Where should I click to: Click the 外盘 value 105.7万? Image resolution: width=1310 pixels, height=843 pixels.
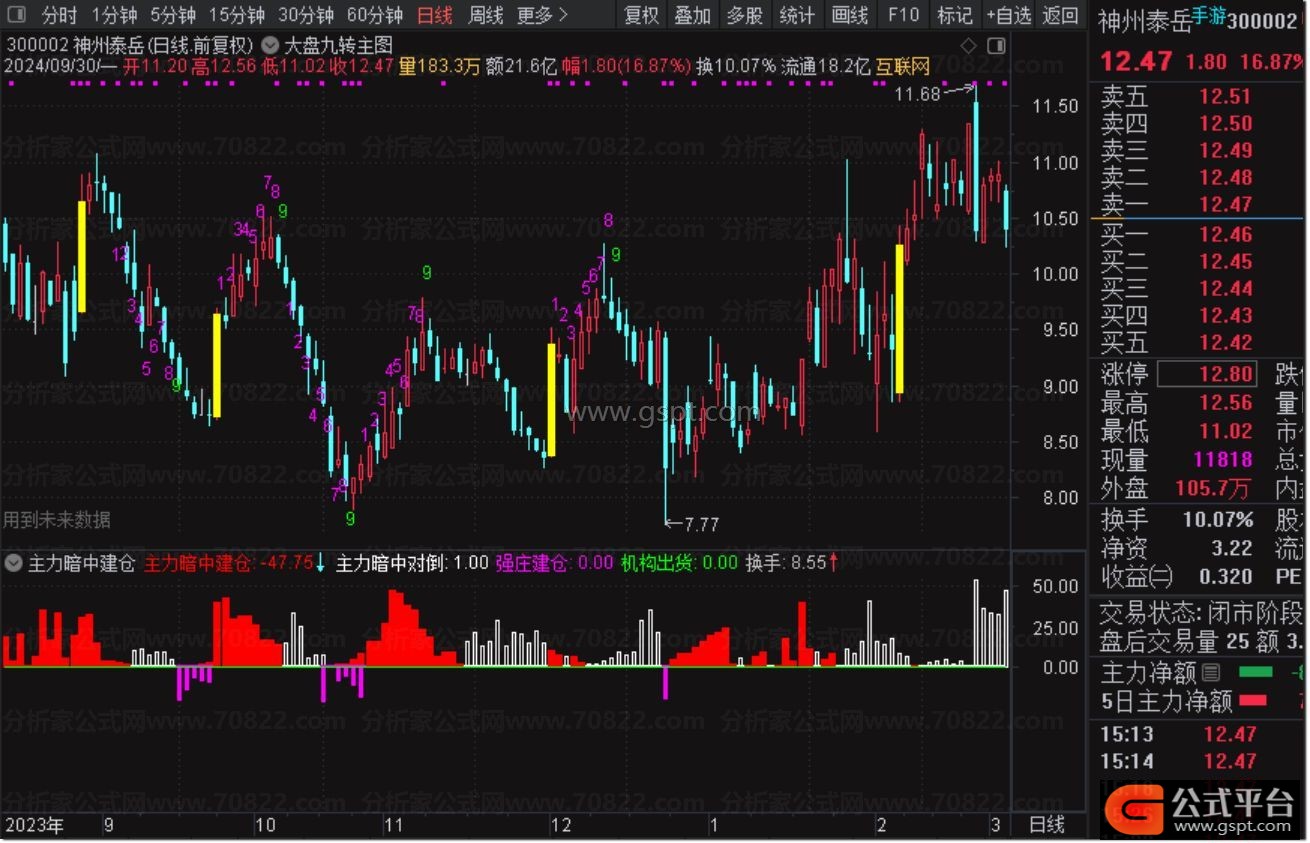[1213, 489]
